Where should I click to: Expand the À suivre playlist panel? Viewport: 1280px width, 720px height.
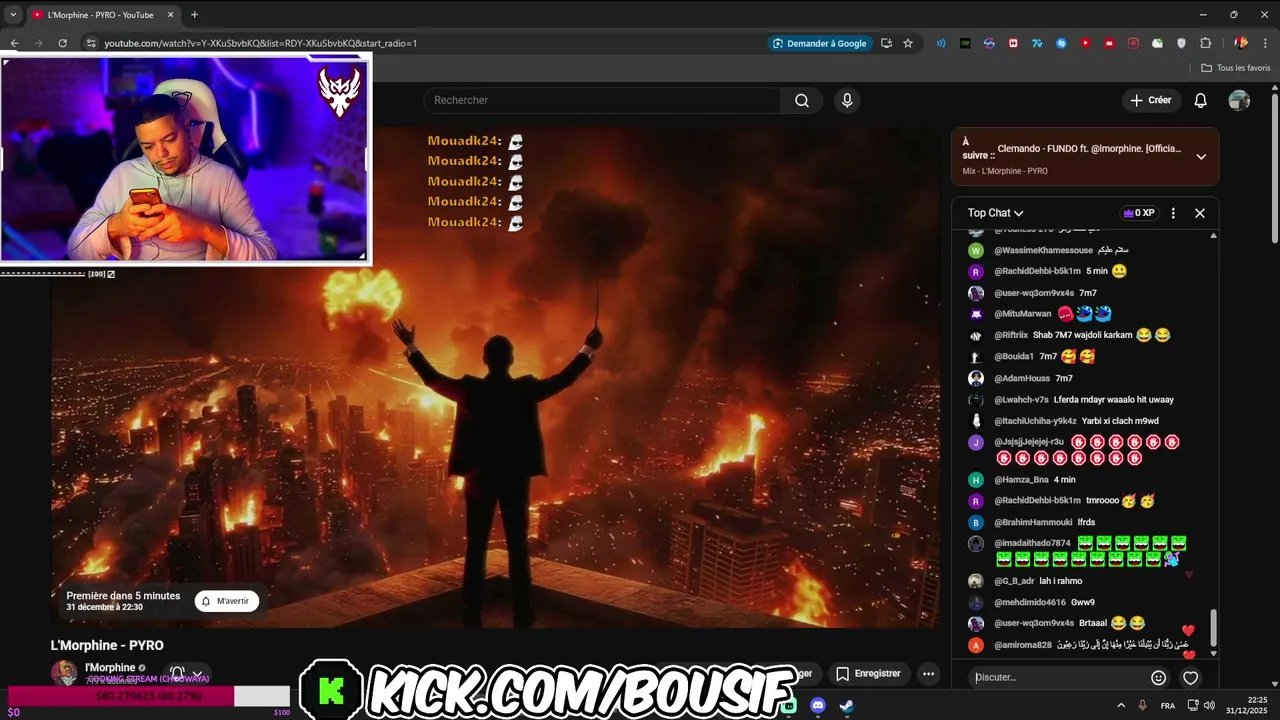tap(1201, 156)
